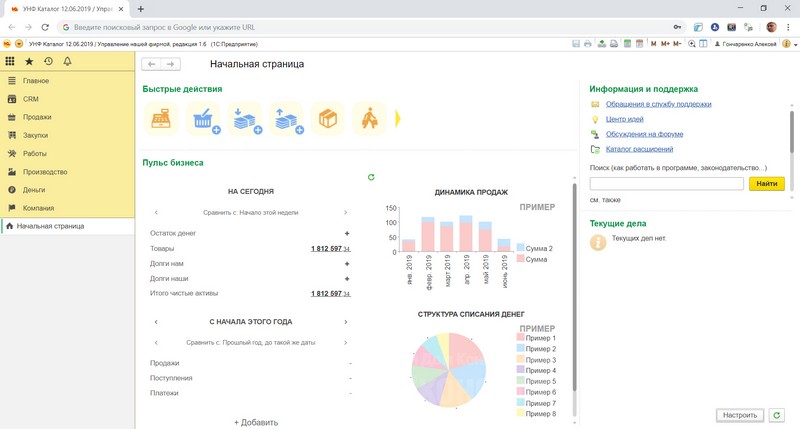Open Chrome three-dot menu

coord(788,27)
